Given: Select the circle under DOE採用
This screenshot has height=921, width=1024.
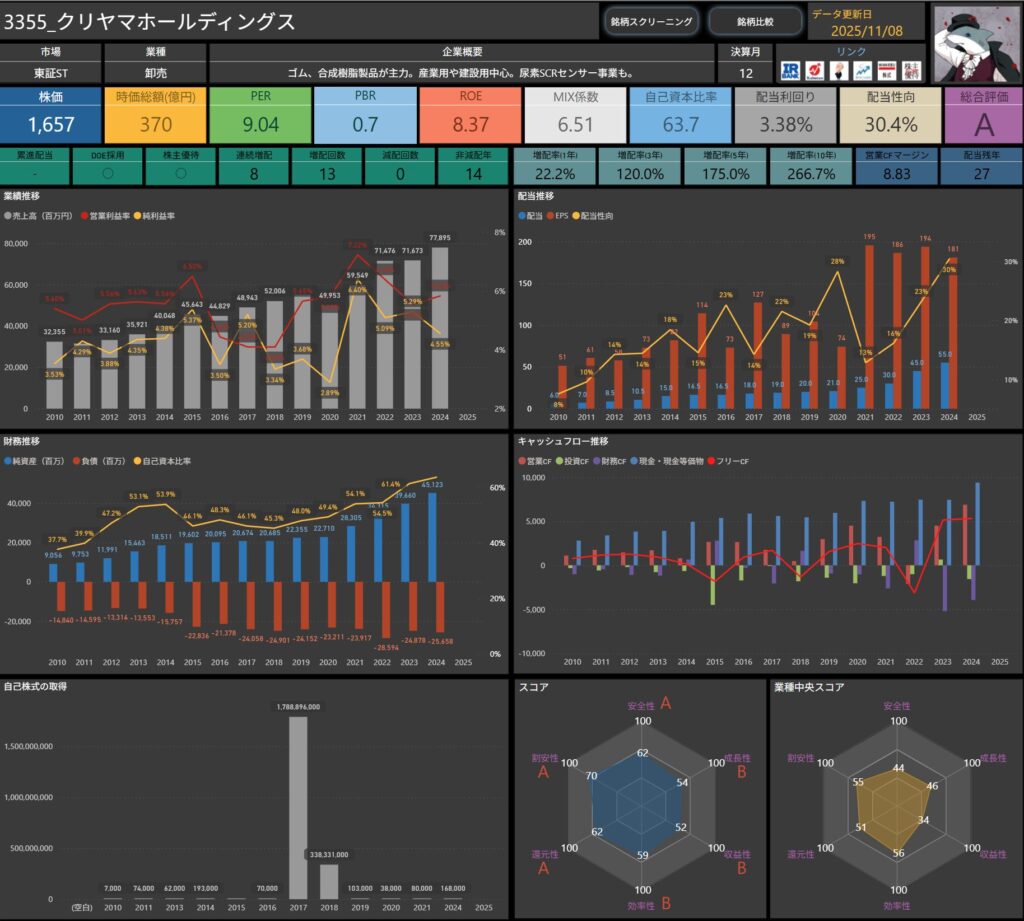Looking at the screenshot, I should (x=107, y=172).
